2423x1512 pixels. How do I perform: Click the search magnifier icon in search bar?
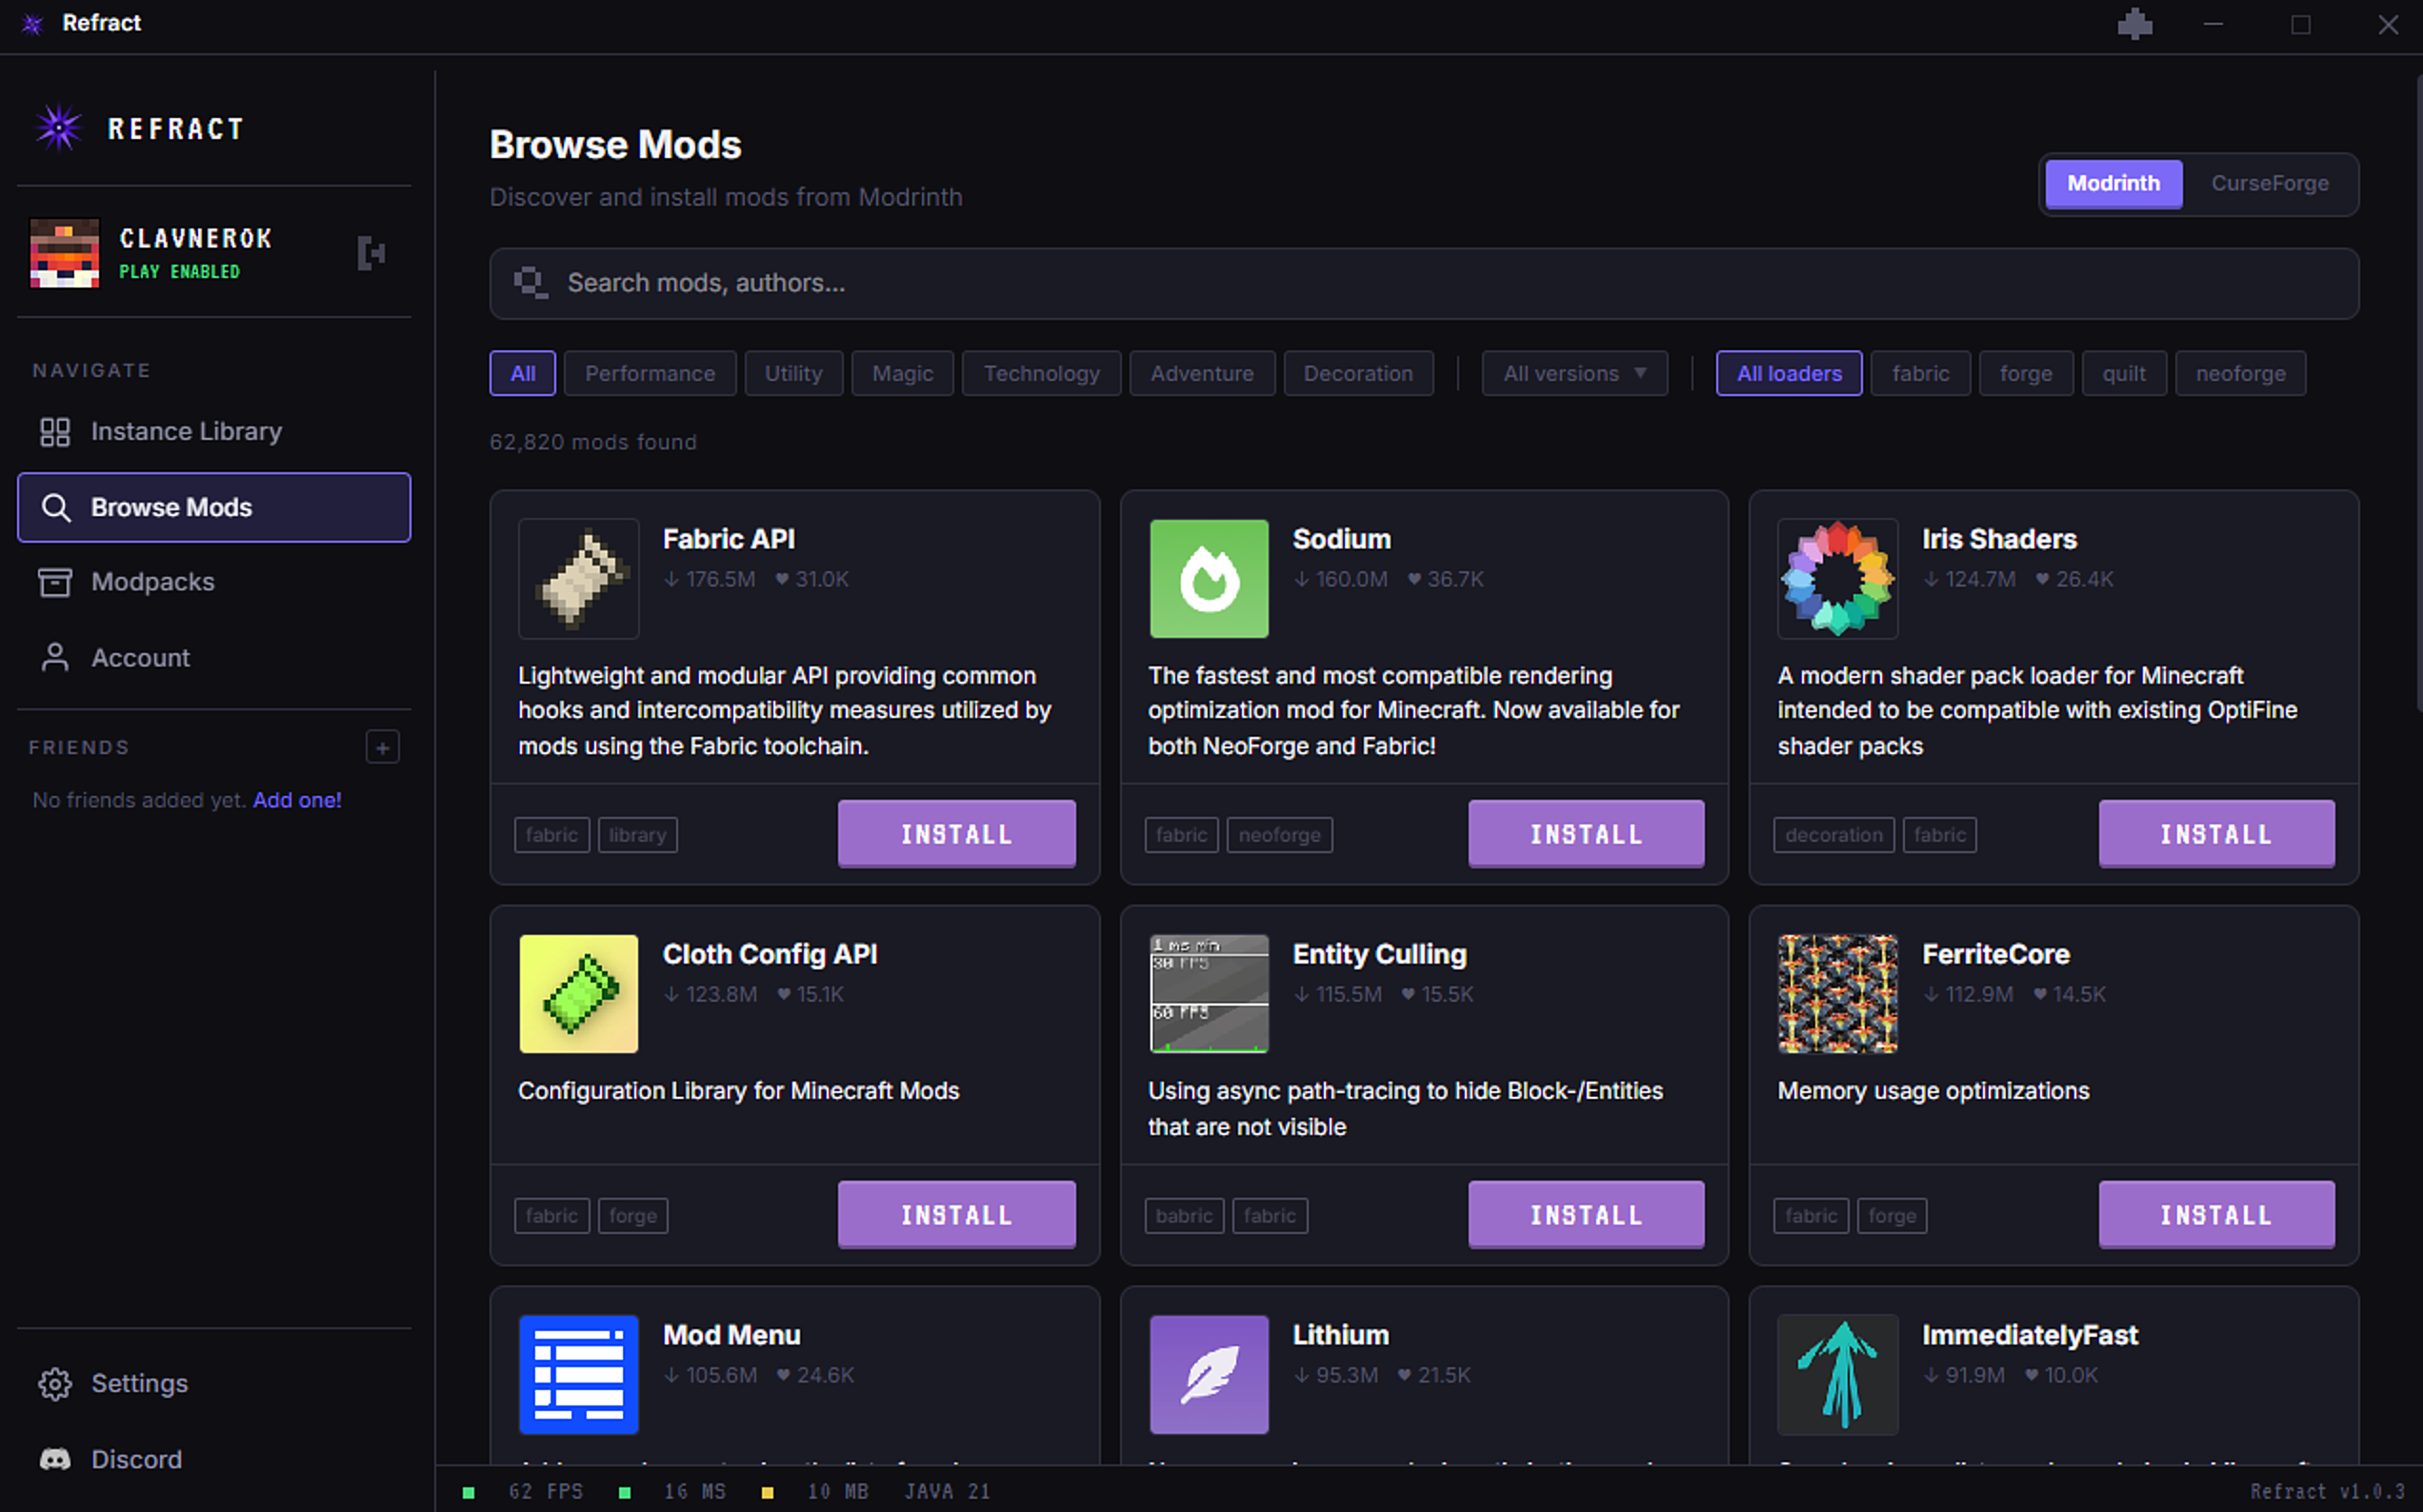[x=530, y=283]
